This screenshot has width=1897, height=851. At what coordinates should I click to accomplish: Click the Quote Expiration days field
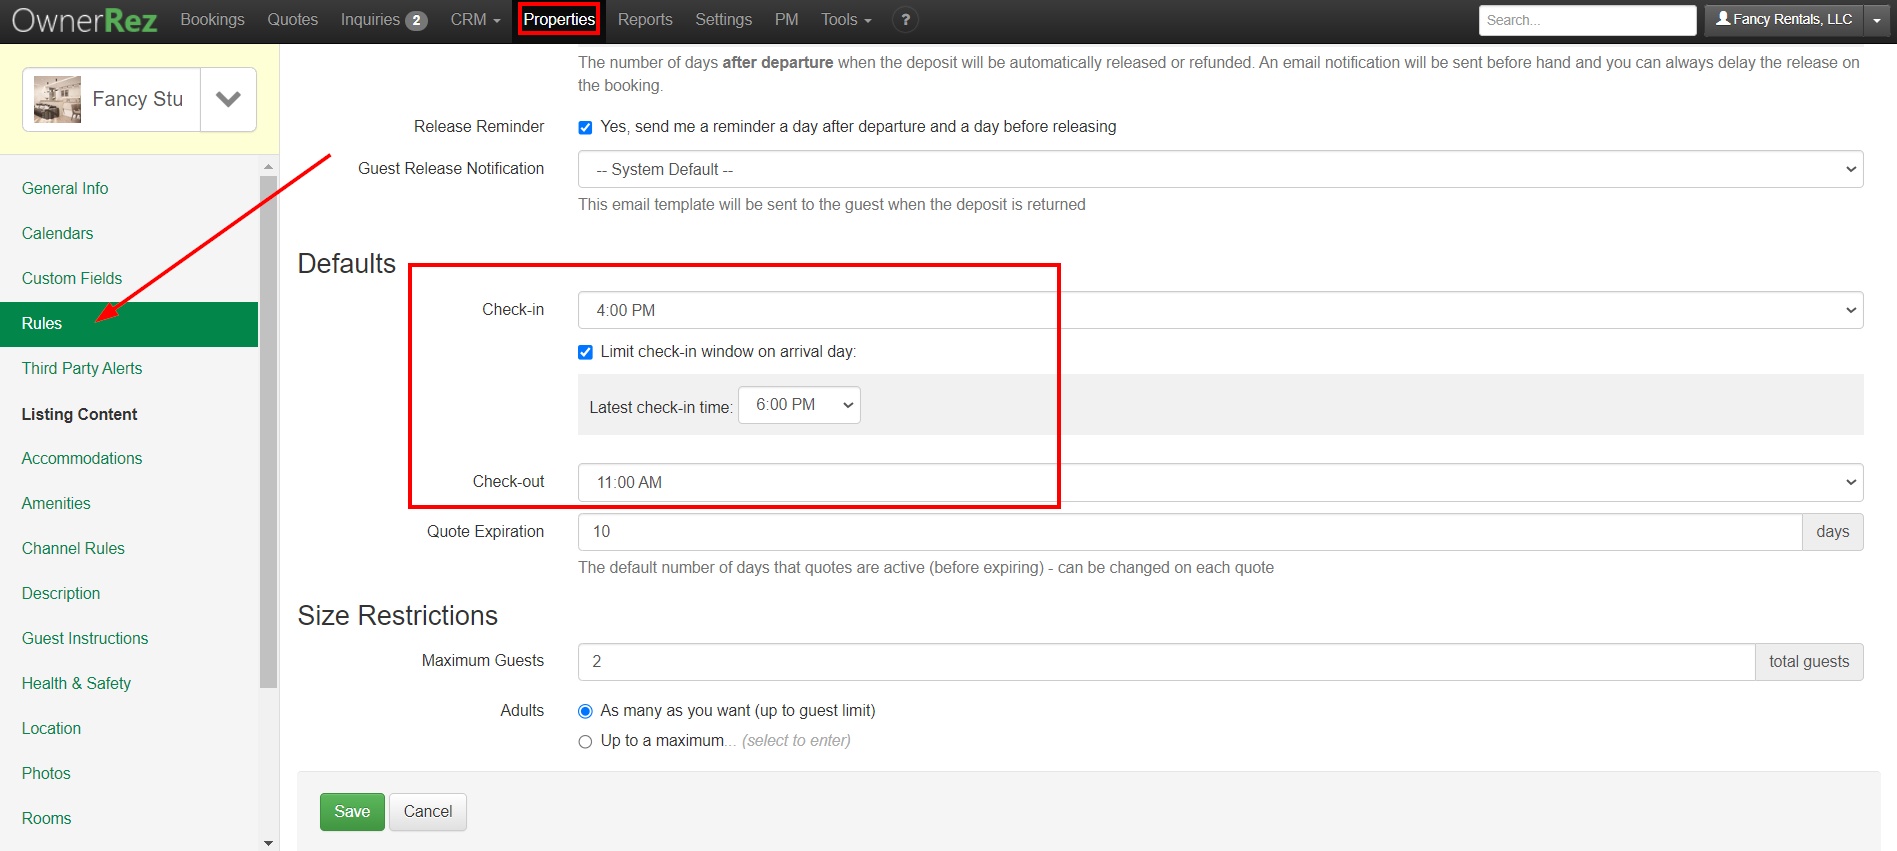click(x=1189, y=532)
